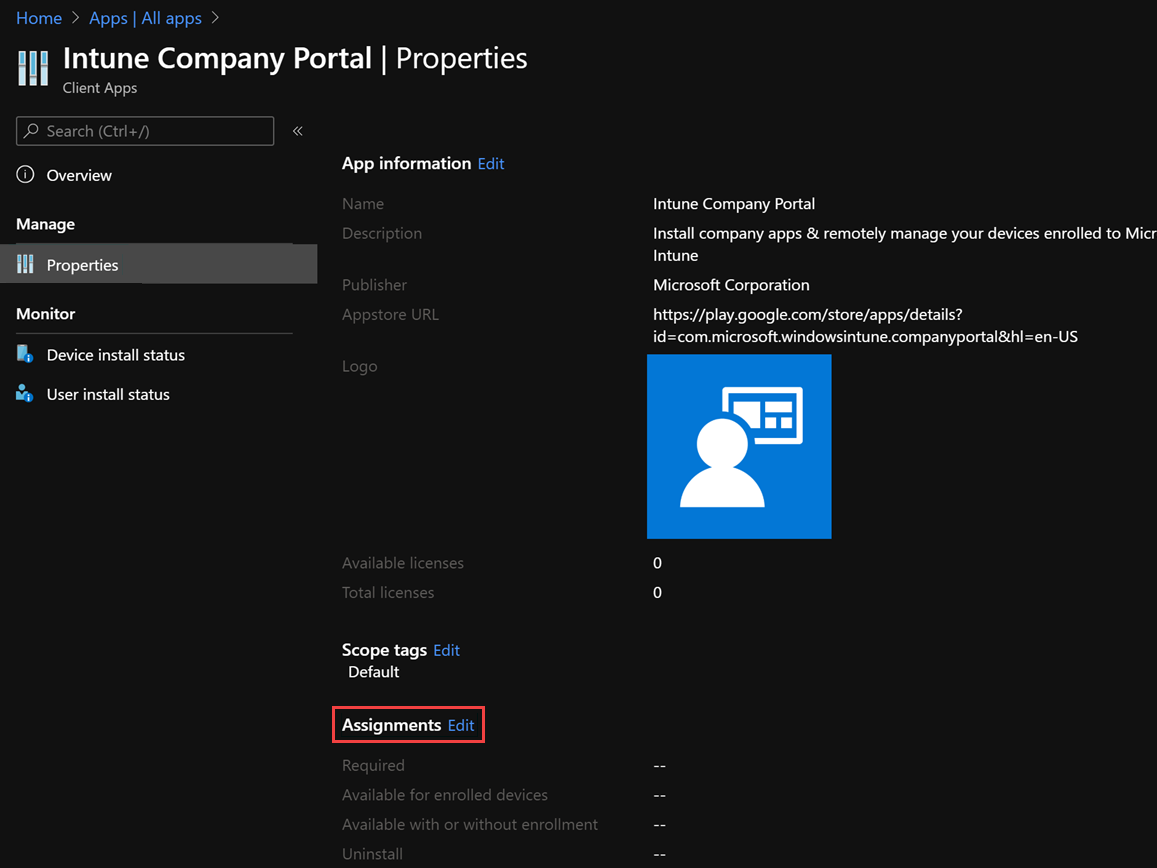The width and height of the screenshot is (1157, 868).
Task: Open Device install status report
Action: [116, 355]
